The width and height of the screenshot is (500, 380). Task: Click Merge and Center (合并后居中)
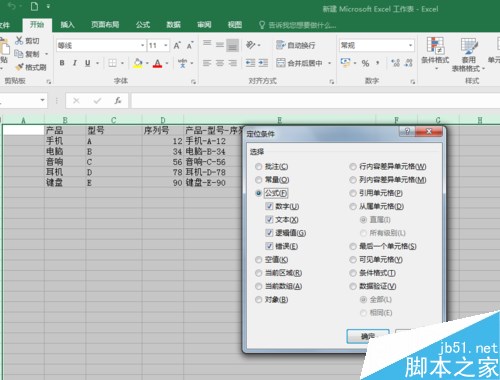(x=299, y=63)
